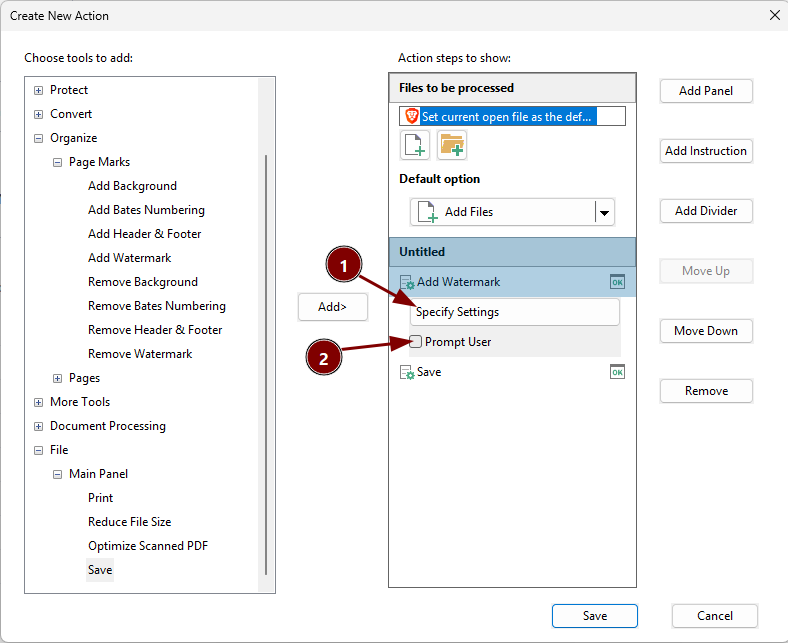Click the disabled Move Up button
Image resolution: width=788 pixels, height=643 pixels.
tap(706, 271)
